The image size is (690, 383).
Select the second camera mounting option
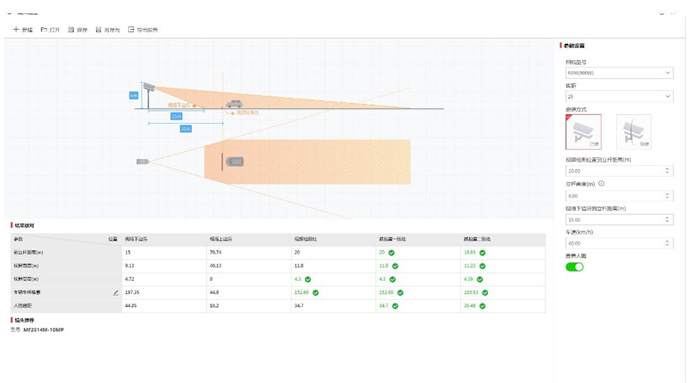(633, 132)
